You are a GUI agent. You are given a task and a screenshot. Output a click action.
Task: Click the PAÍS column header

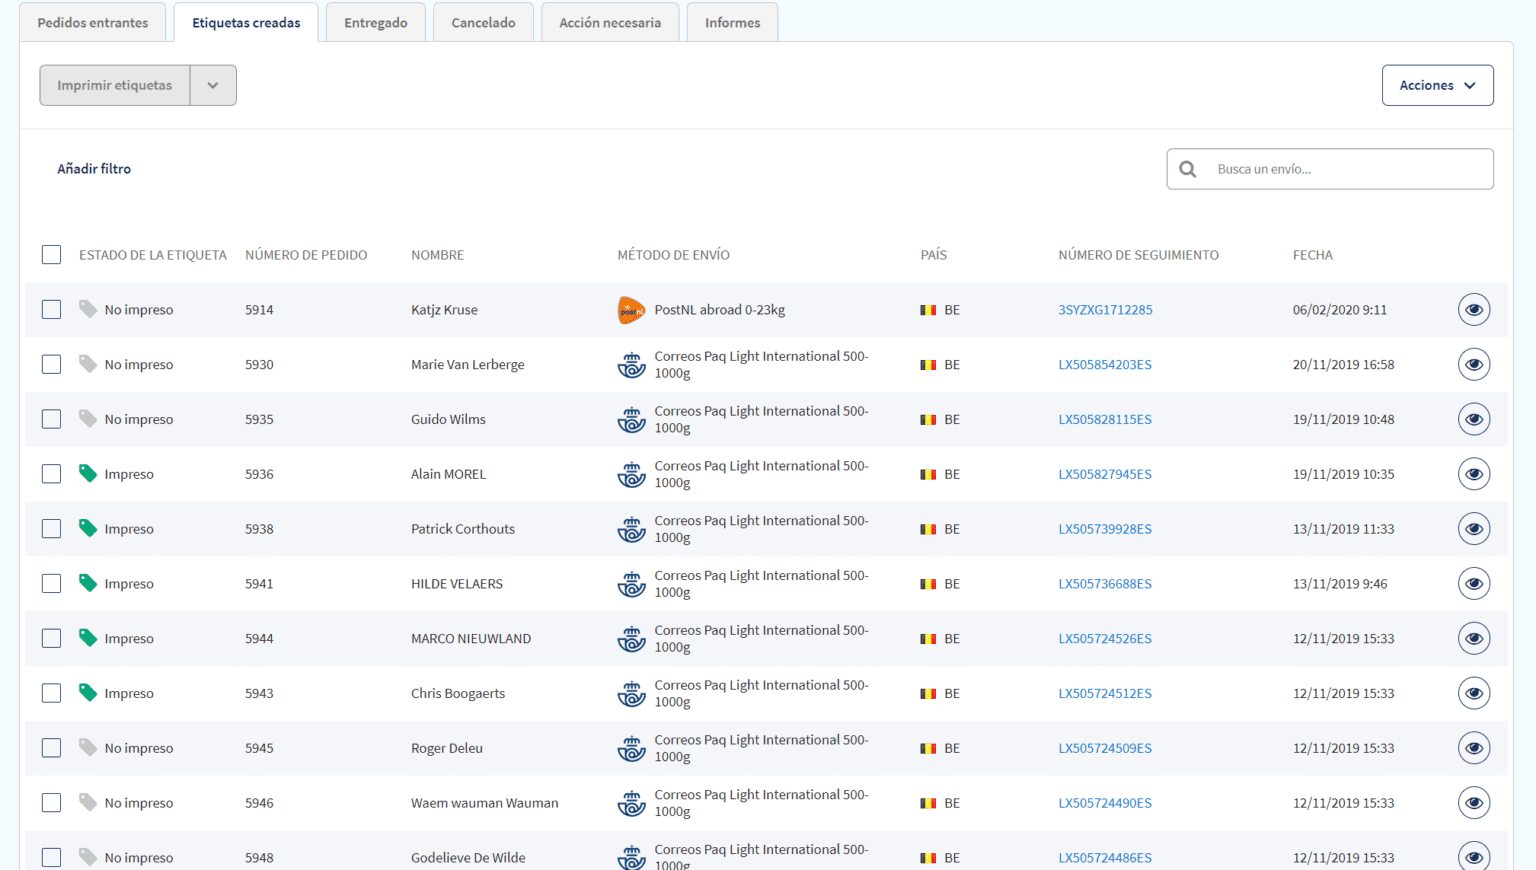[933, 255]
